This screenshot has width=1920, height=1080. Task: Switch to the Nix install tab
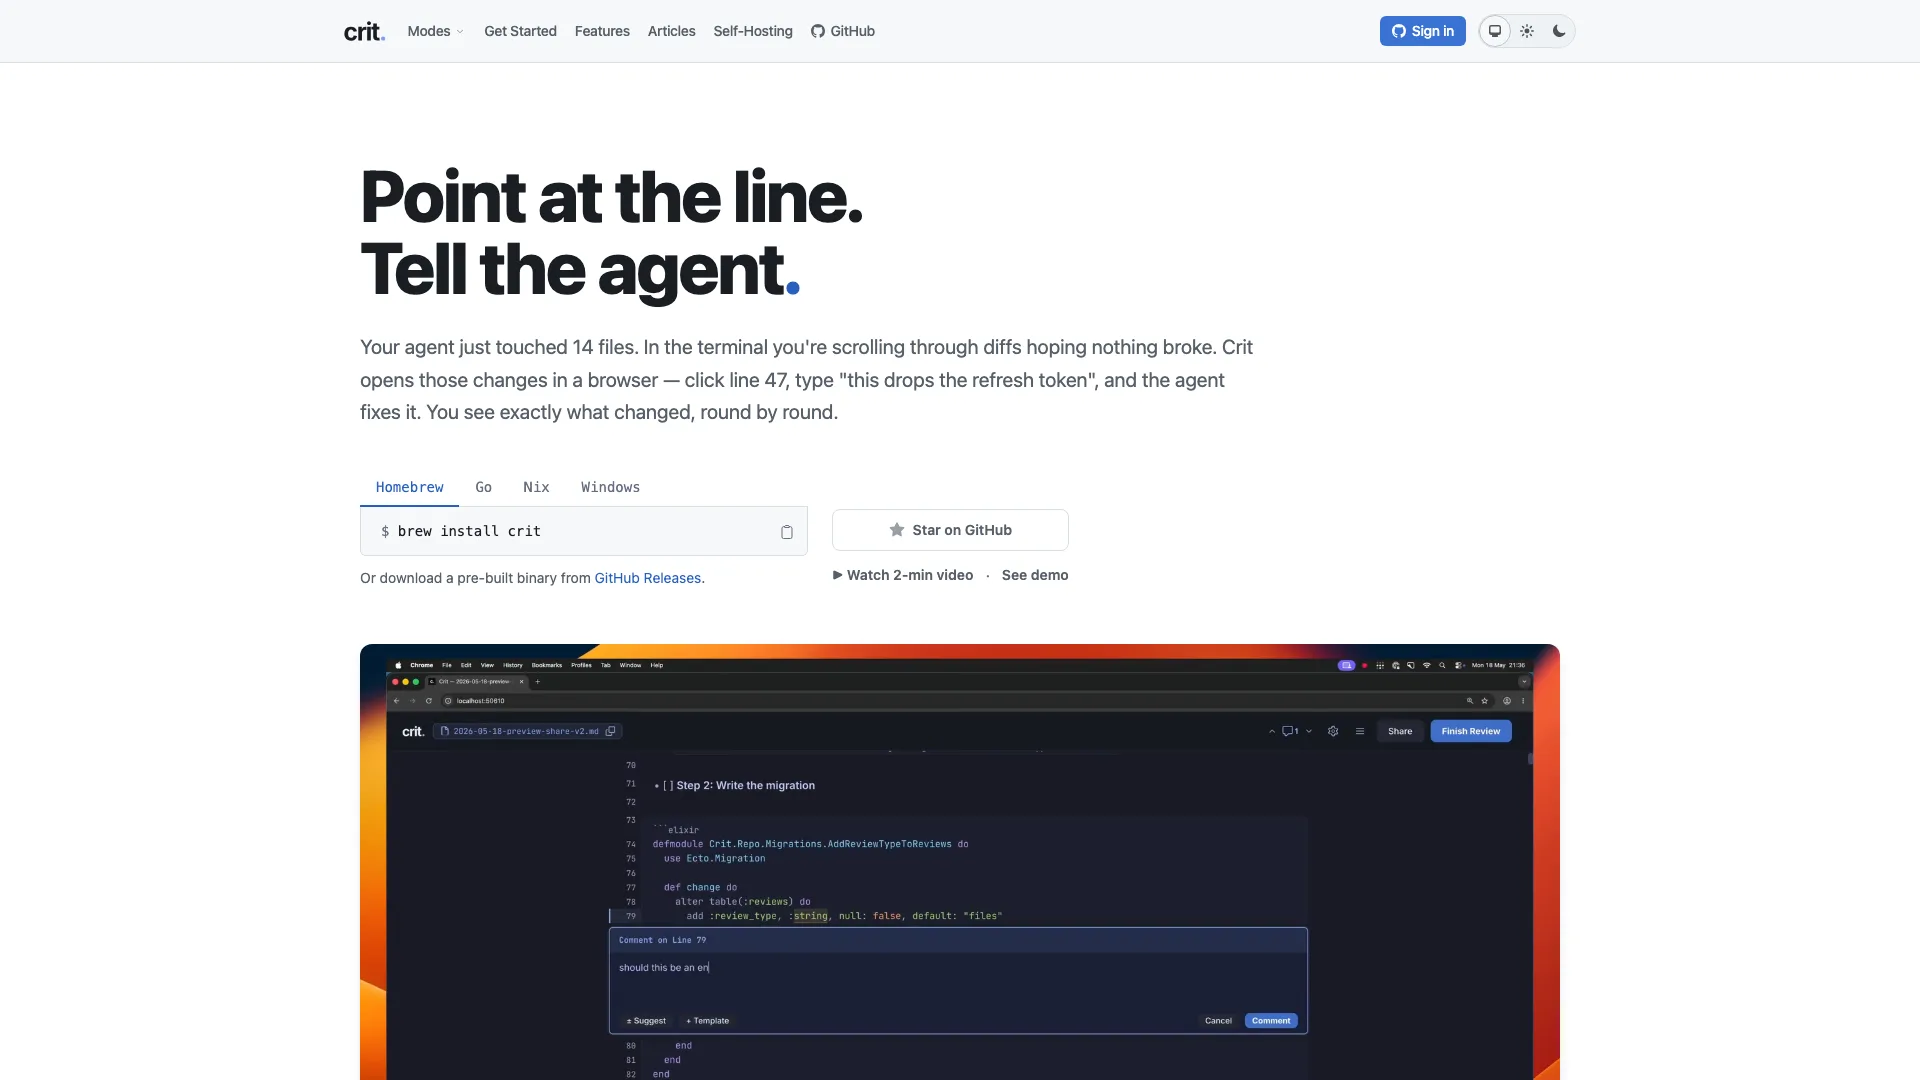point(536,487)
